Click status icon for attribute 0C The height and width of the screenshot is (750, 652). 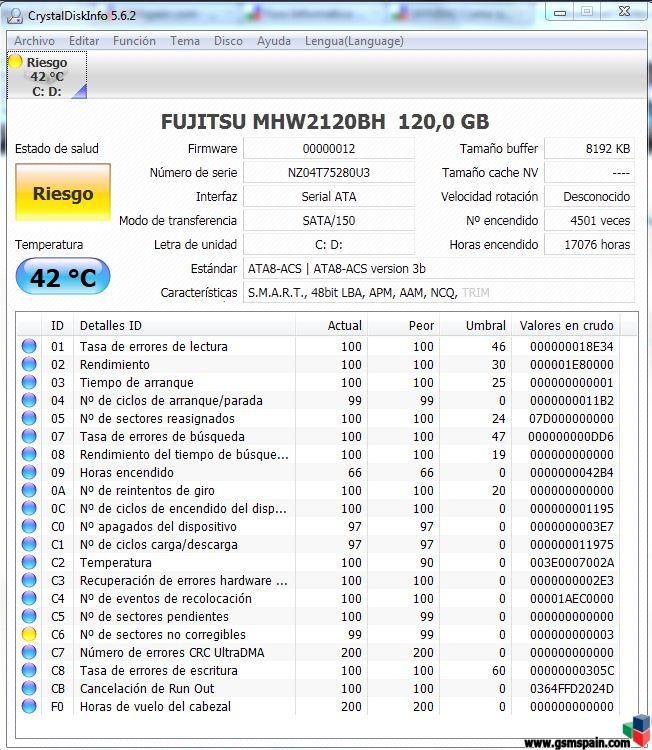click(x=29, y=508)
